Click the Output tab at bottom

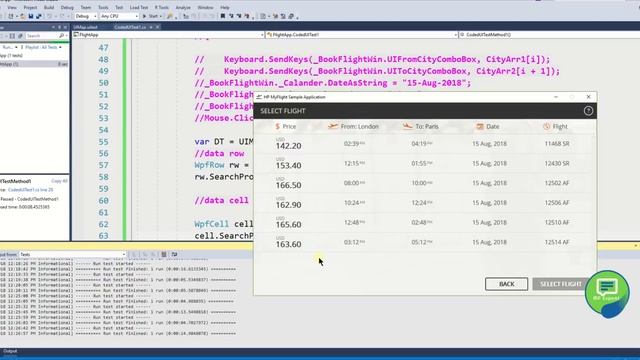[10, 351]
